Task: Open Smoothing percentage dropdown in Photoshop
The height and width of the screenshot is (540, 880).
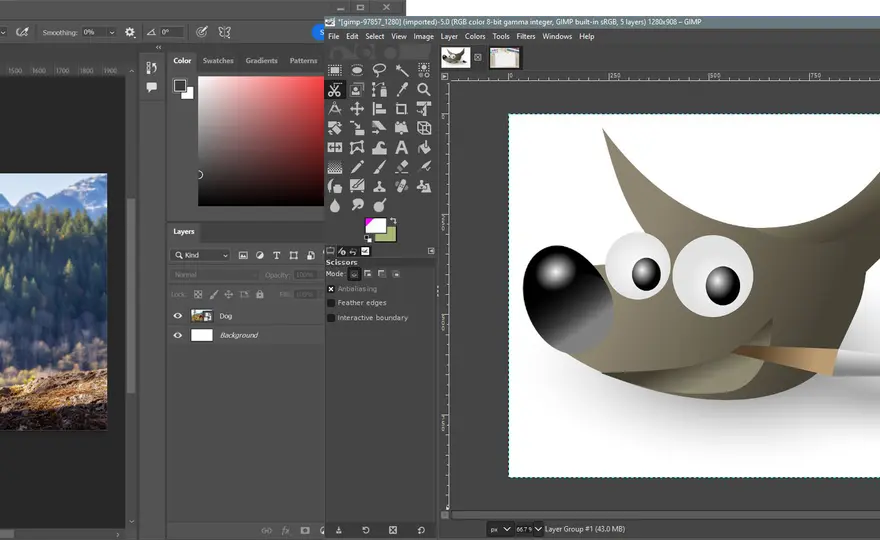Action: click(112, 33)
